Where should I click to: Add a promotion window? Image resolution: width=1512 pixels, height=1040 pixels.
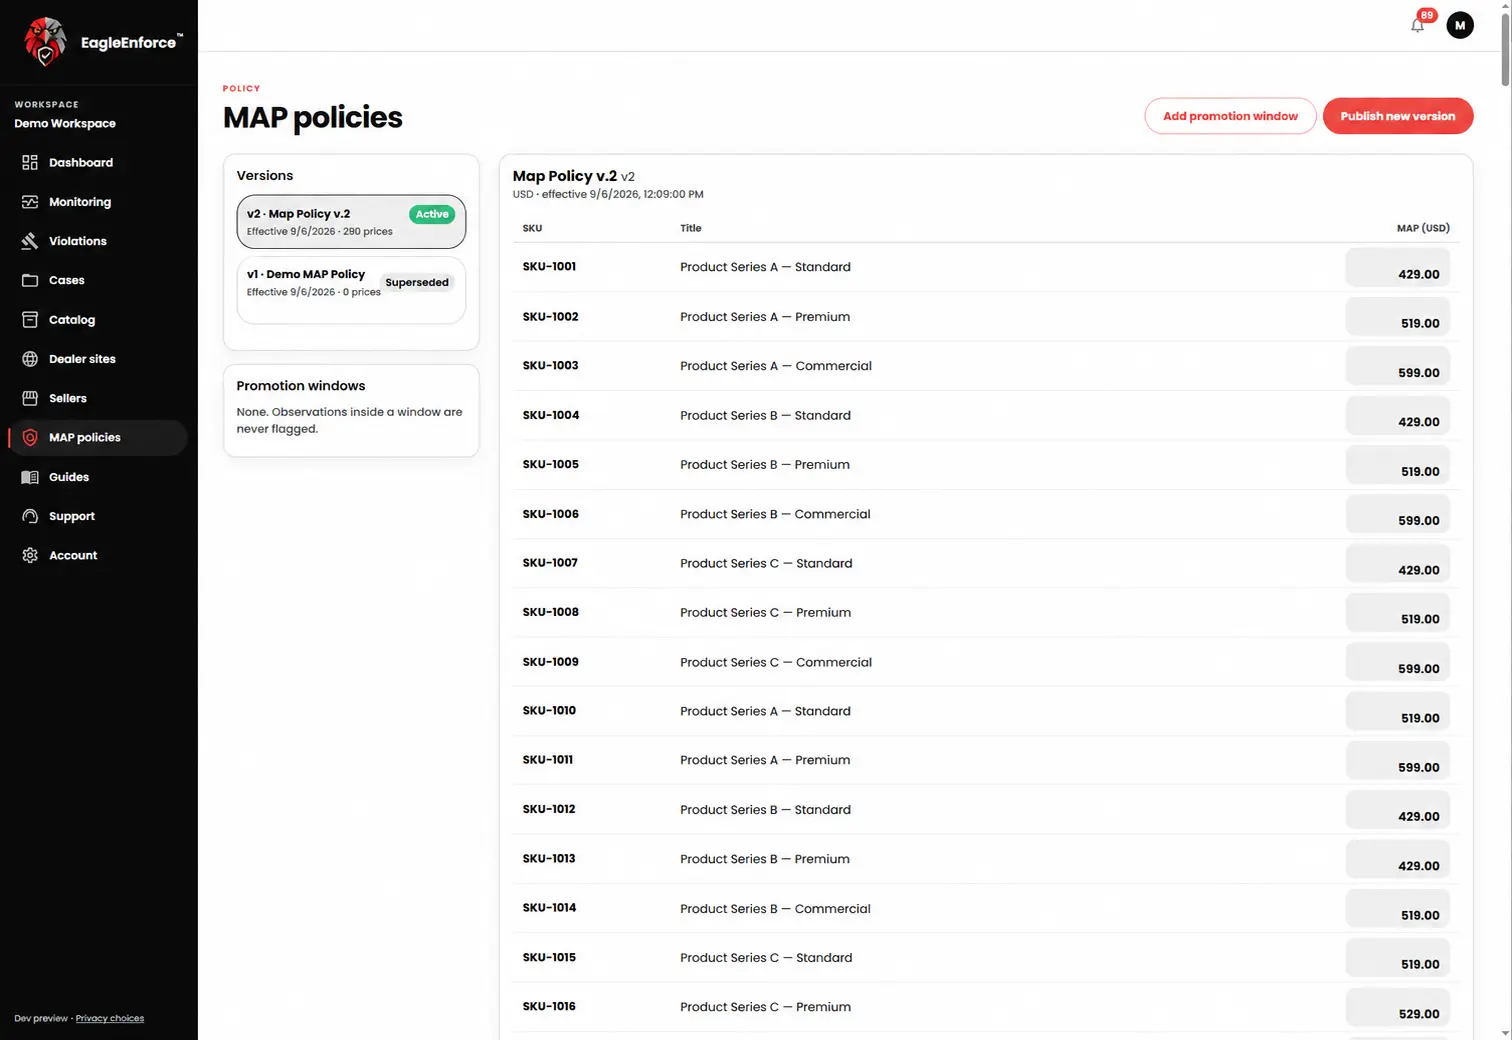click(x=1230, y=116)
